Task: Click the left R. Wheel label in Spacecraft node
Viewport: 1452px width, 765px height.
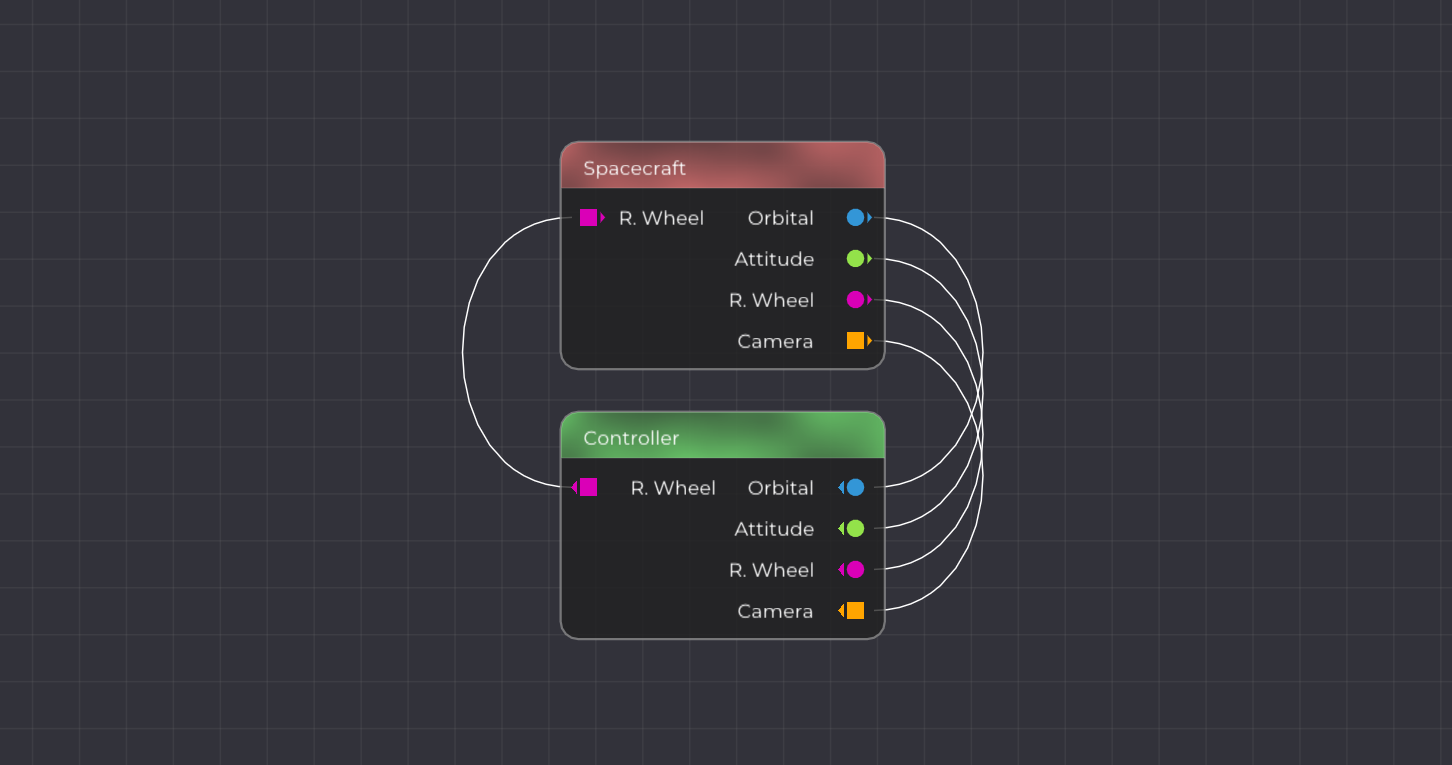Action: tap(661, 218)
